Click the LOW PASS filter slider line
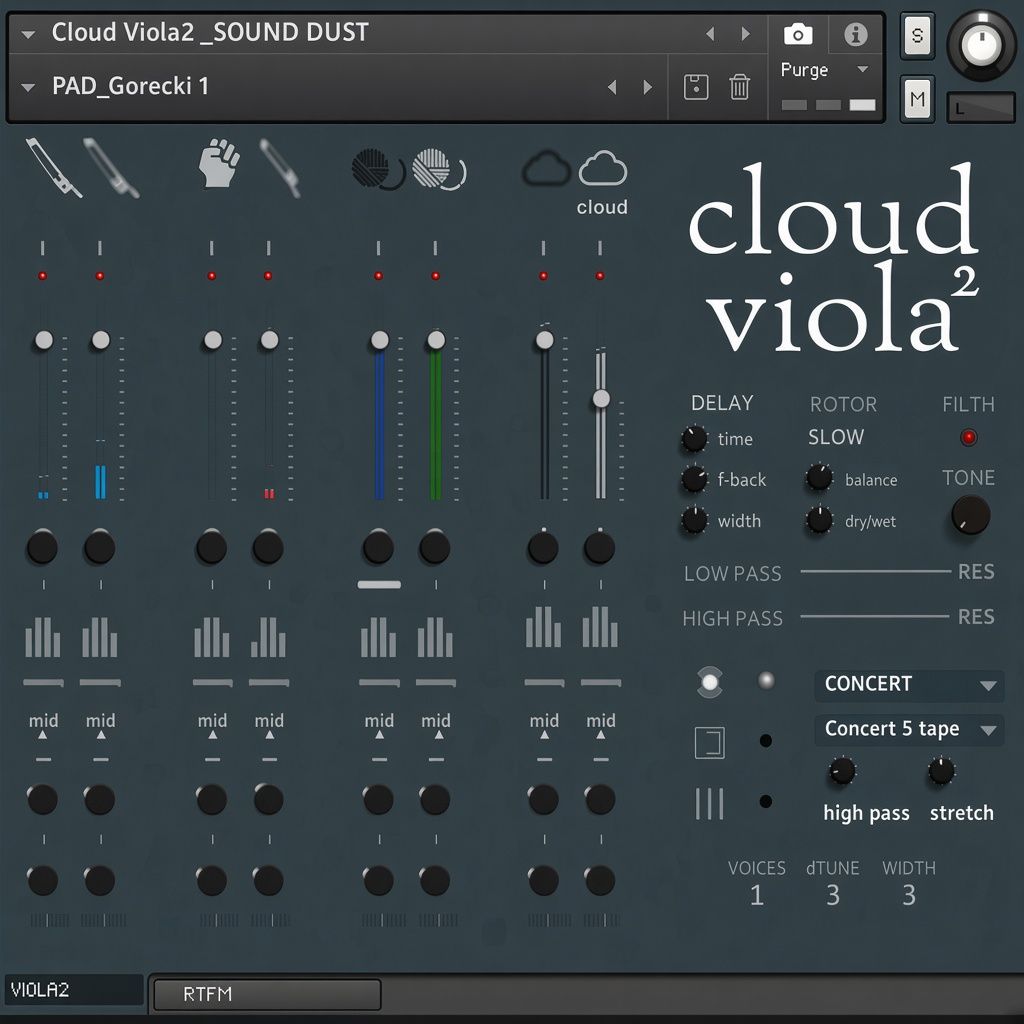The width and height of the screenshot is (1024, 1024). click(x=875, y=571)
